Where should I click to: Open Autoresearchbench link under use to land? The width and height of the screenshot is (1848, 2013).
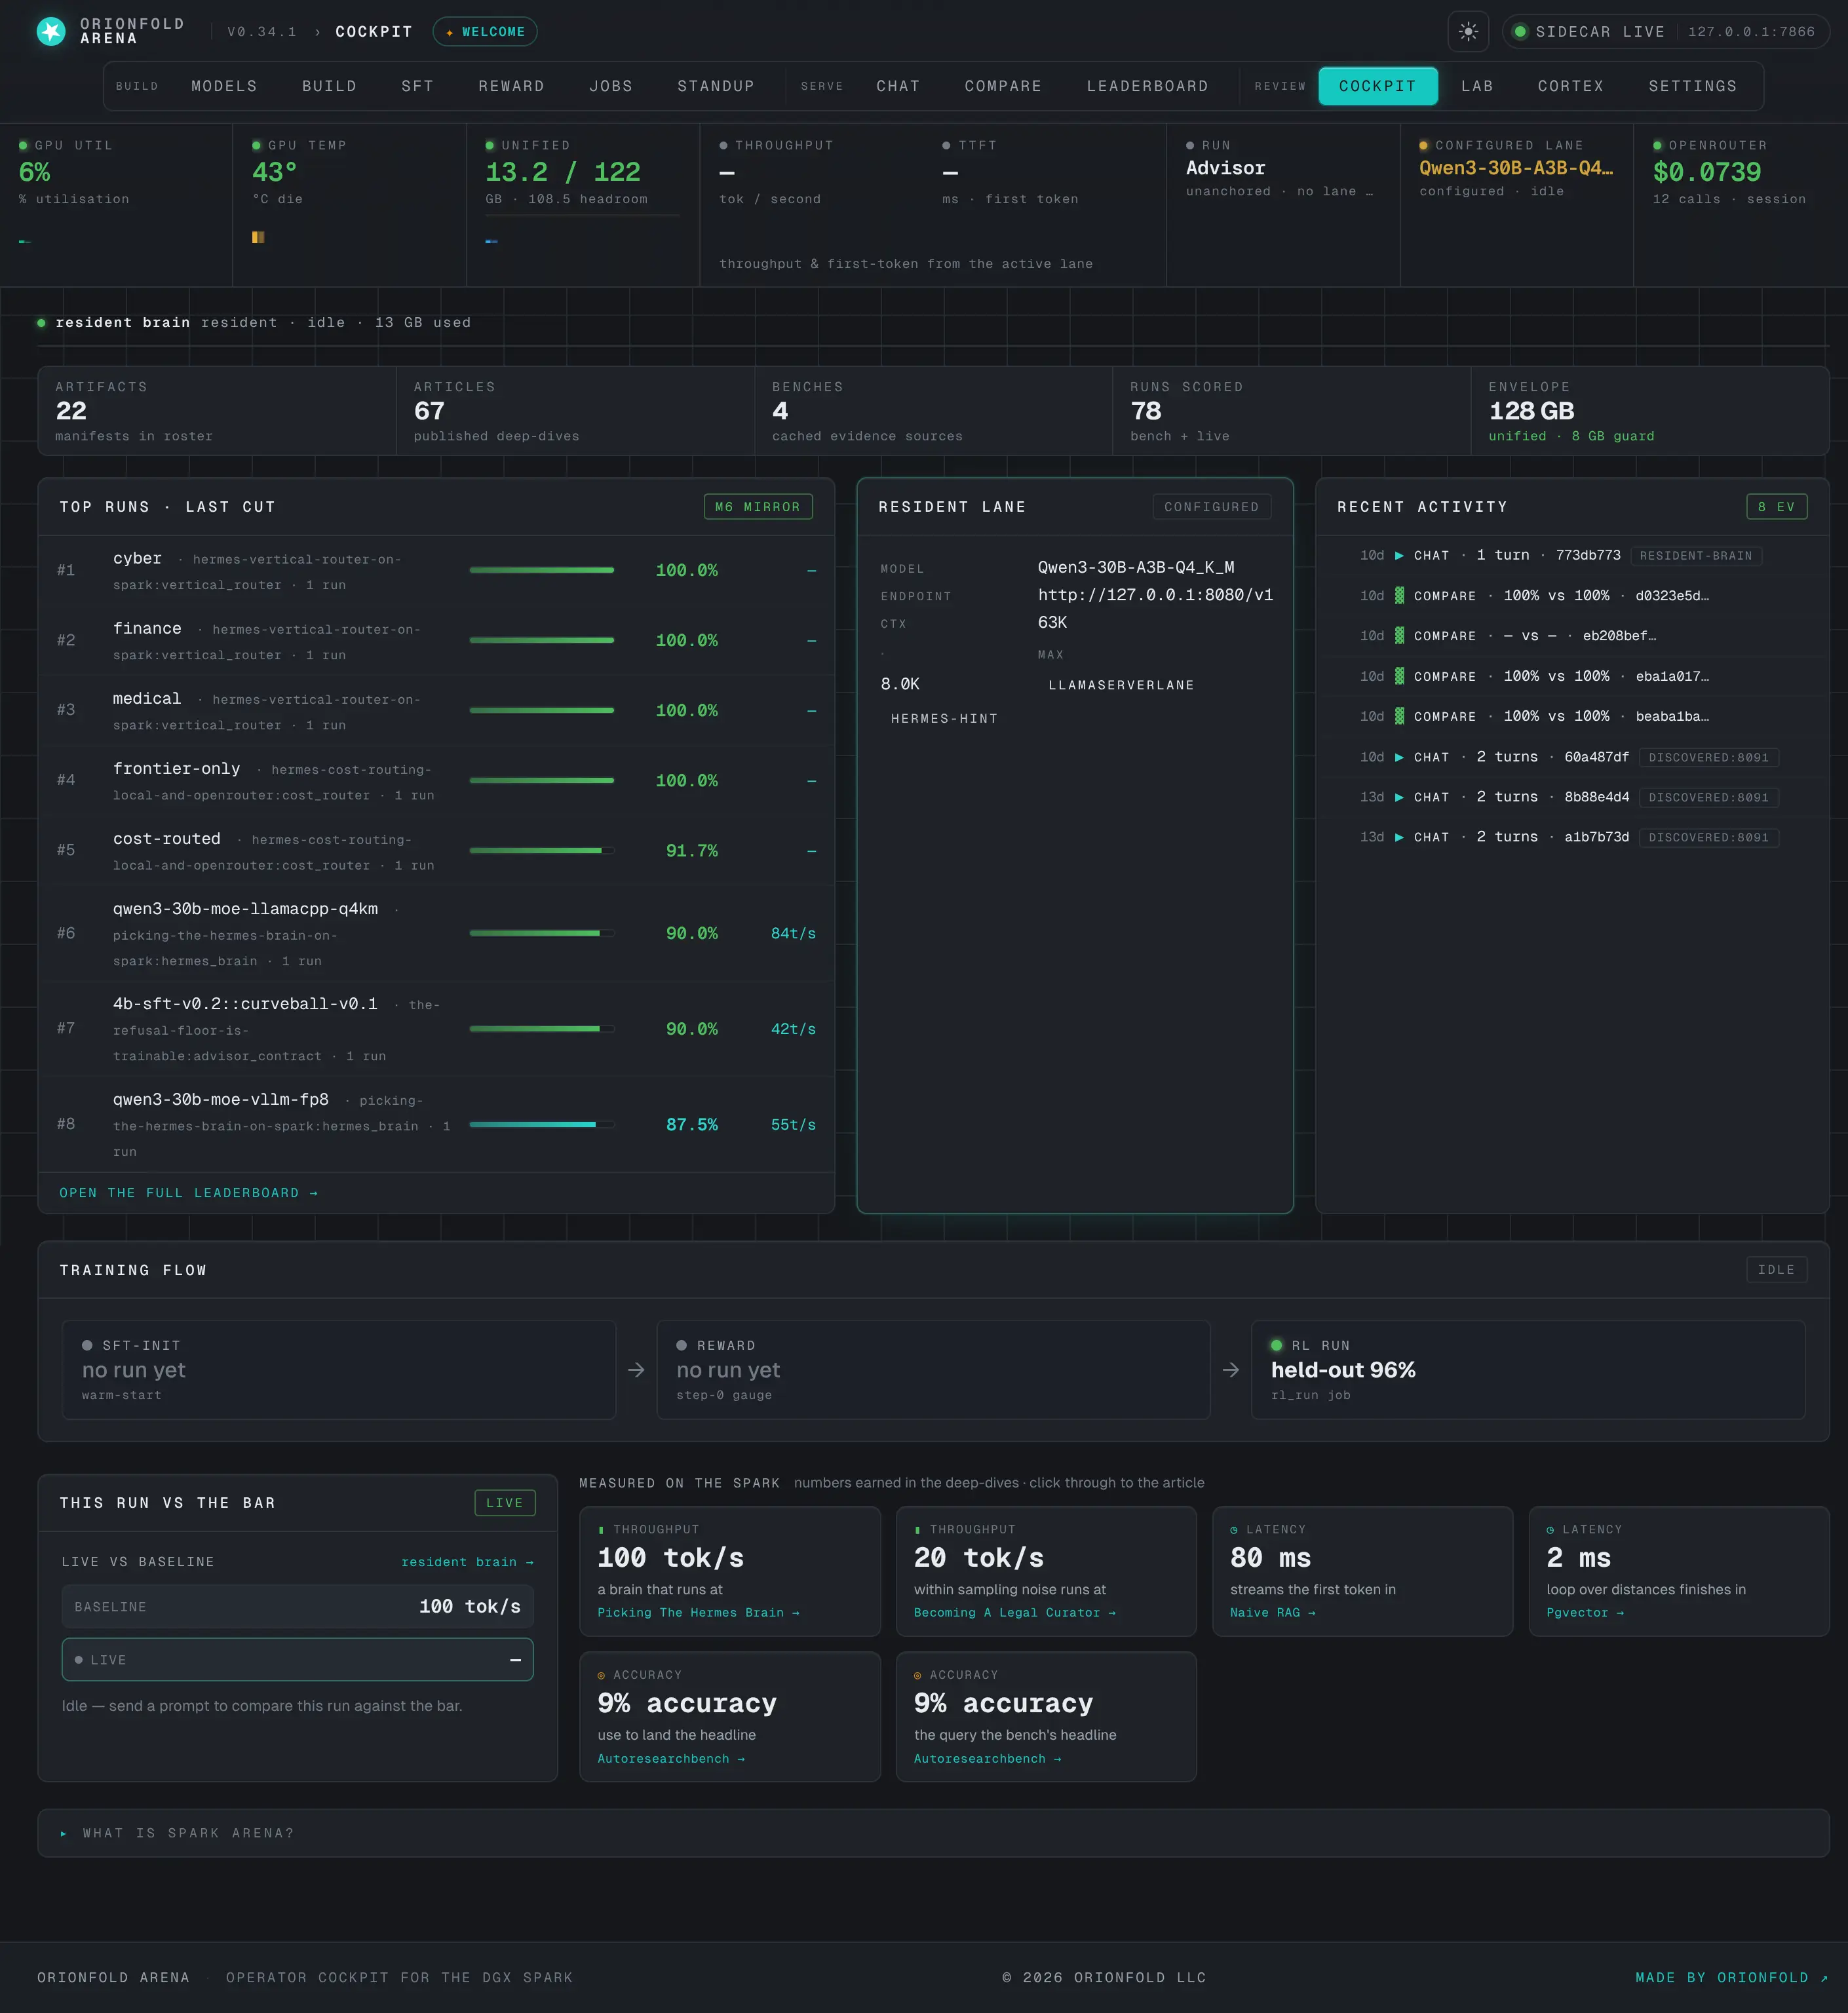pyautogui.click(x=671, y=1759)
